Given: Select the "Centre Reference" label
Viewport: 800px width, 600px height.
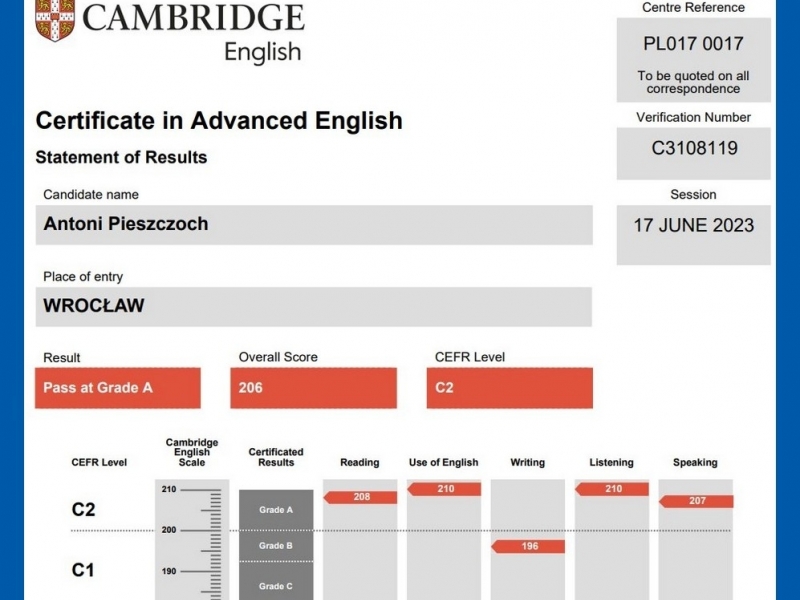Looking at the screenshot, I should click(693, 8).
